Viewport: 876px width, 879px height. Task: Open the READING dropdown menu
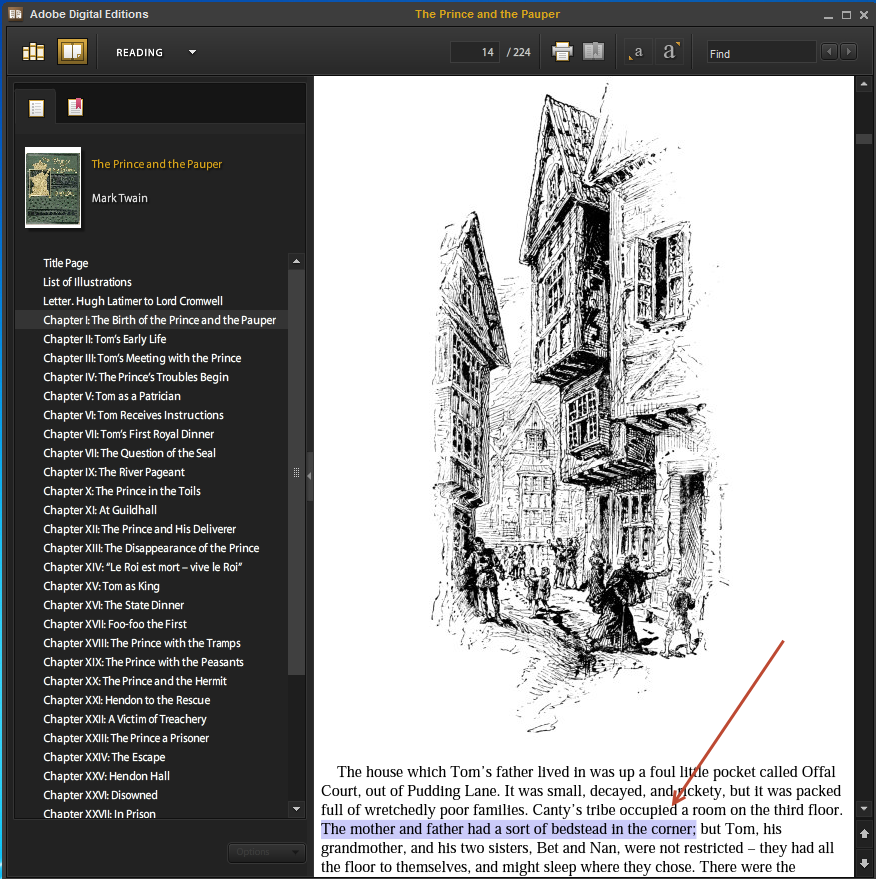click(192, 52)
